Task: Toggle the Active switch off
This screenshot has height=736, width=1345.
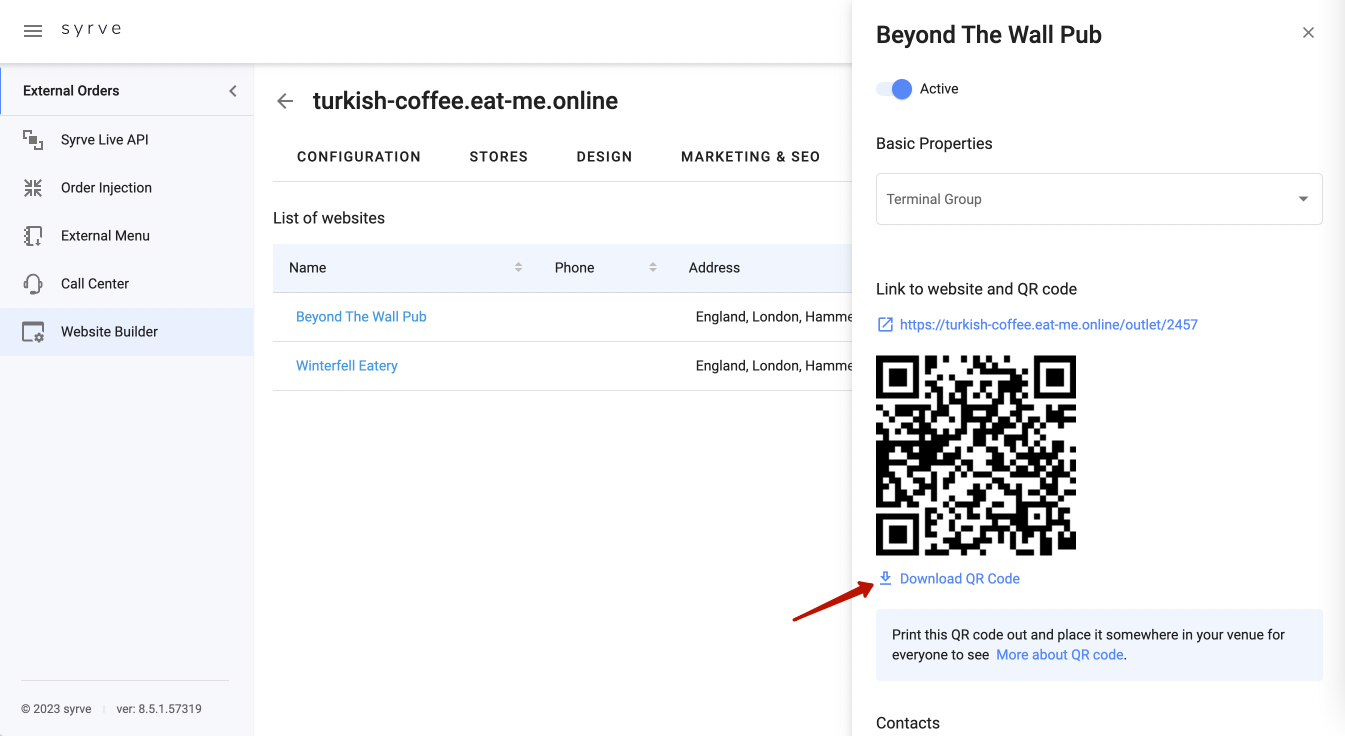Action: (895, 89)
